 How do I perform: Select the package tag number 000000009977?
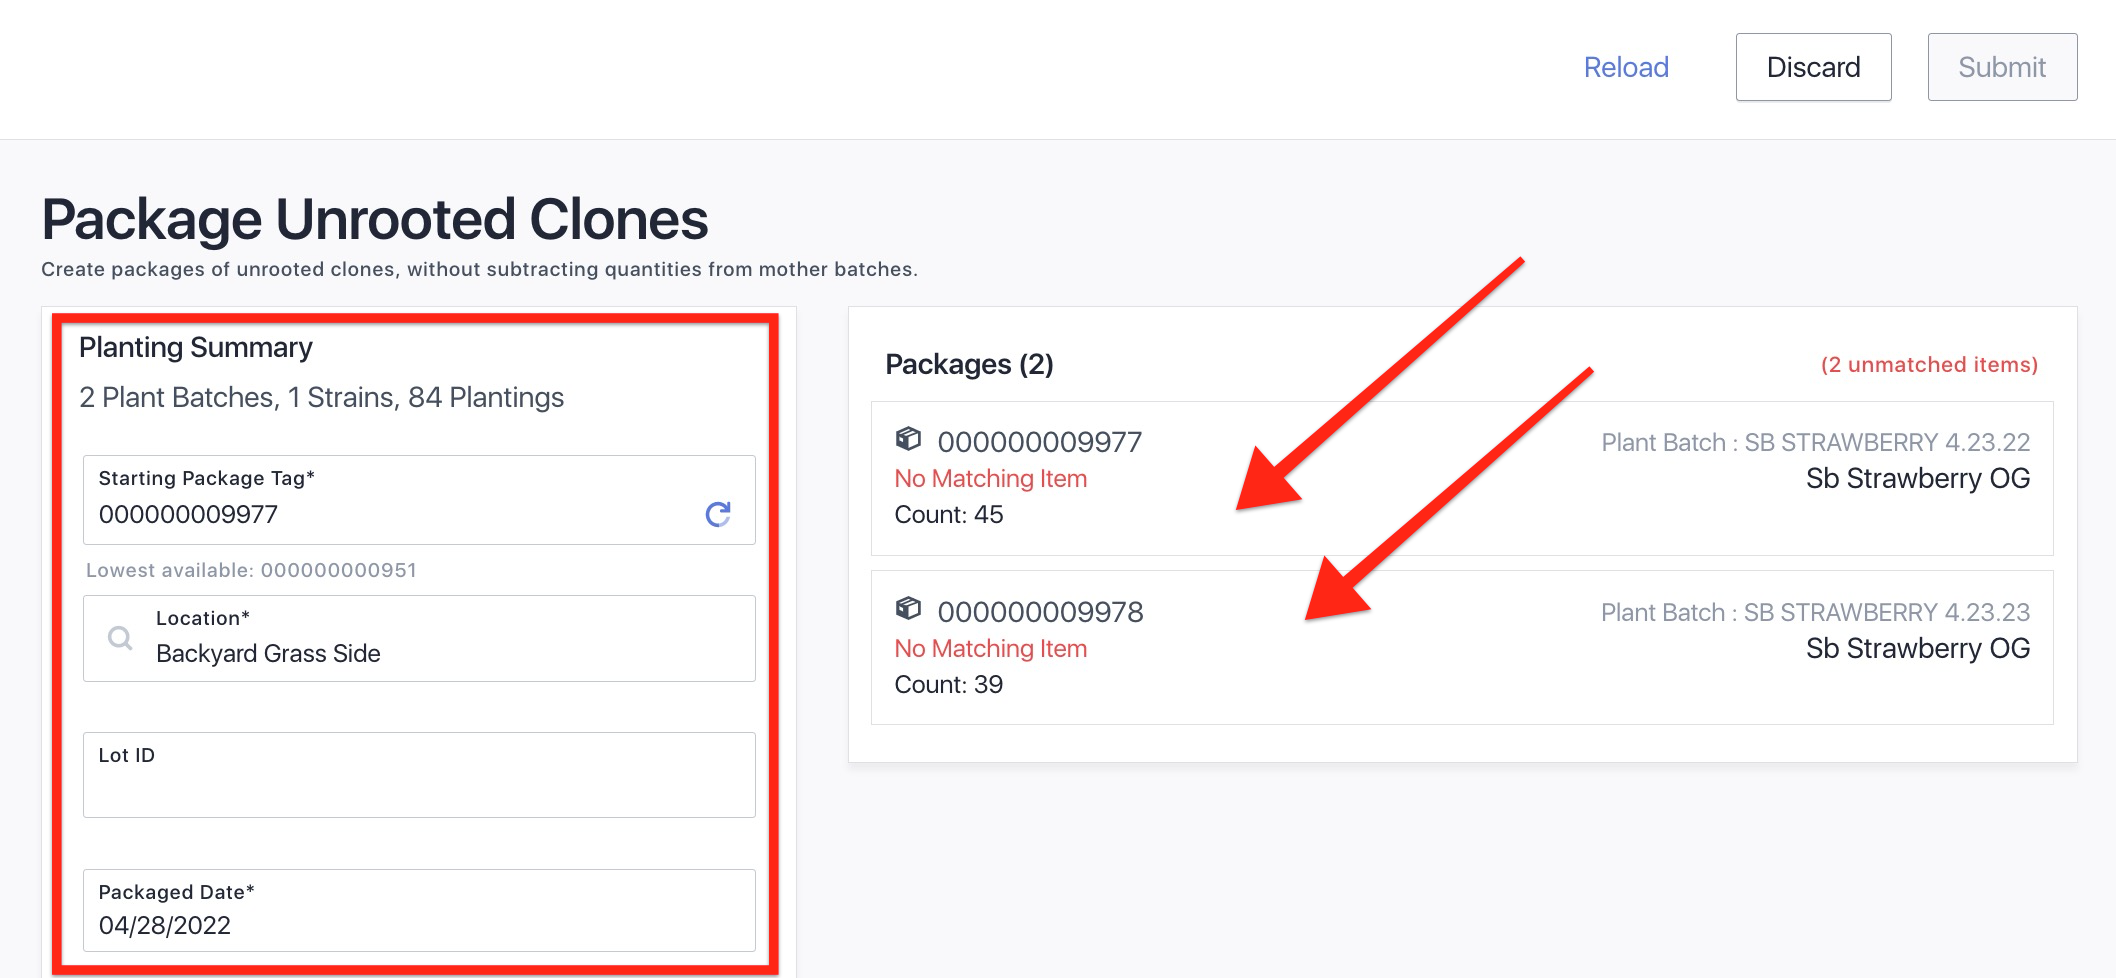(x=1039, y=442)
